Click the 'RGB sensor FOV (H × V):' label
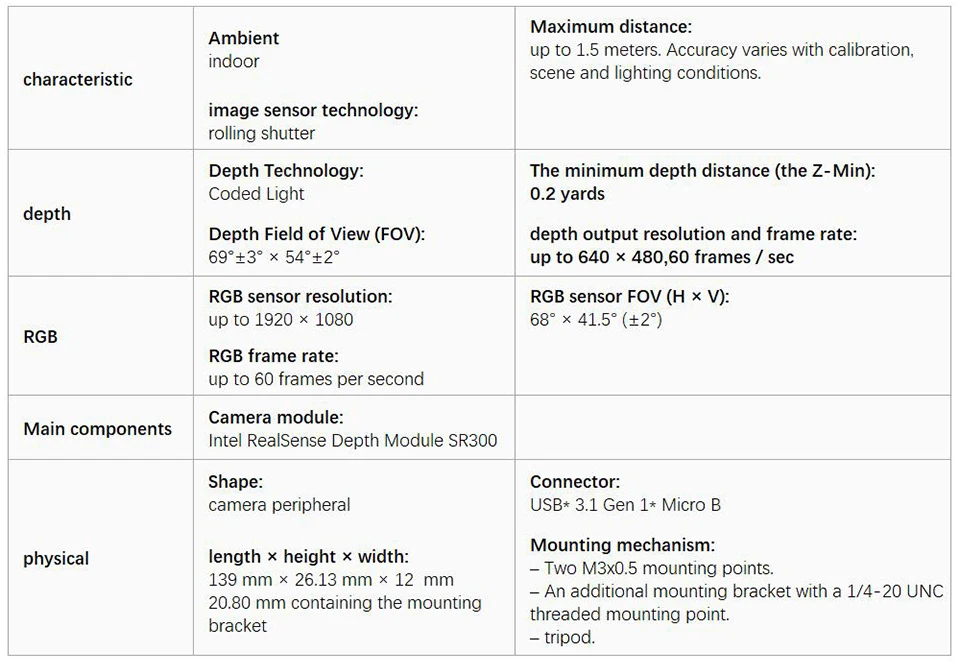 tap(630, 297)
